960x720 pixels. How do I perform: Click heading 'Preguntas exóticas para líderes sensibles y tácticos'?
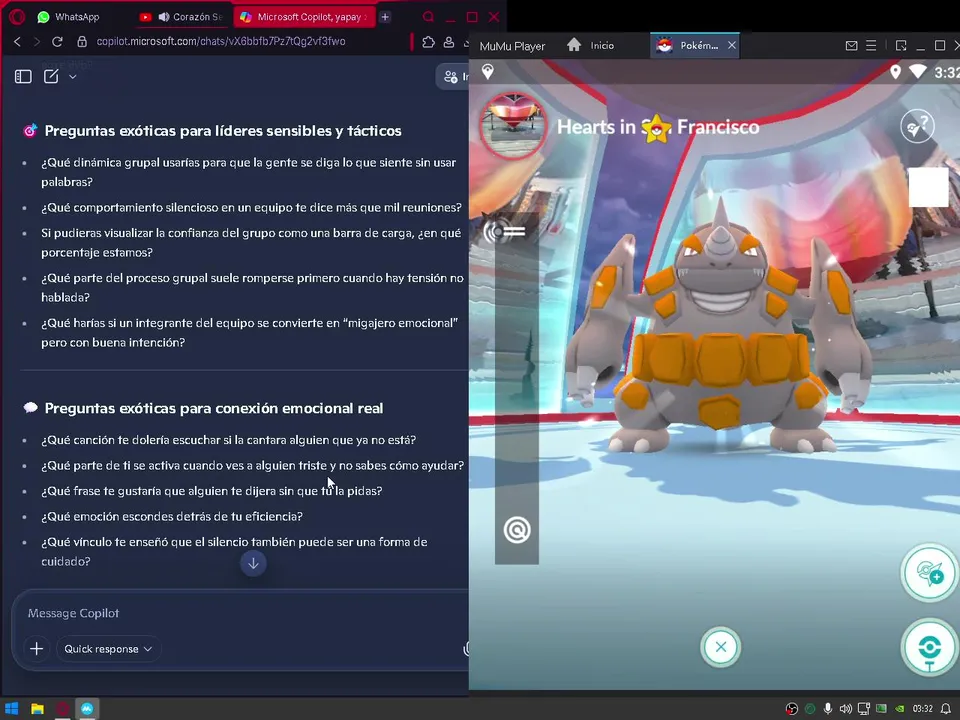[x=223, y=130]
